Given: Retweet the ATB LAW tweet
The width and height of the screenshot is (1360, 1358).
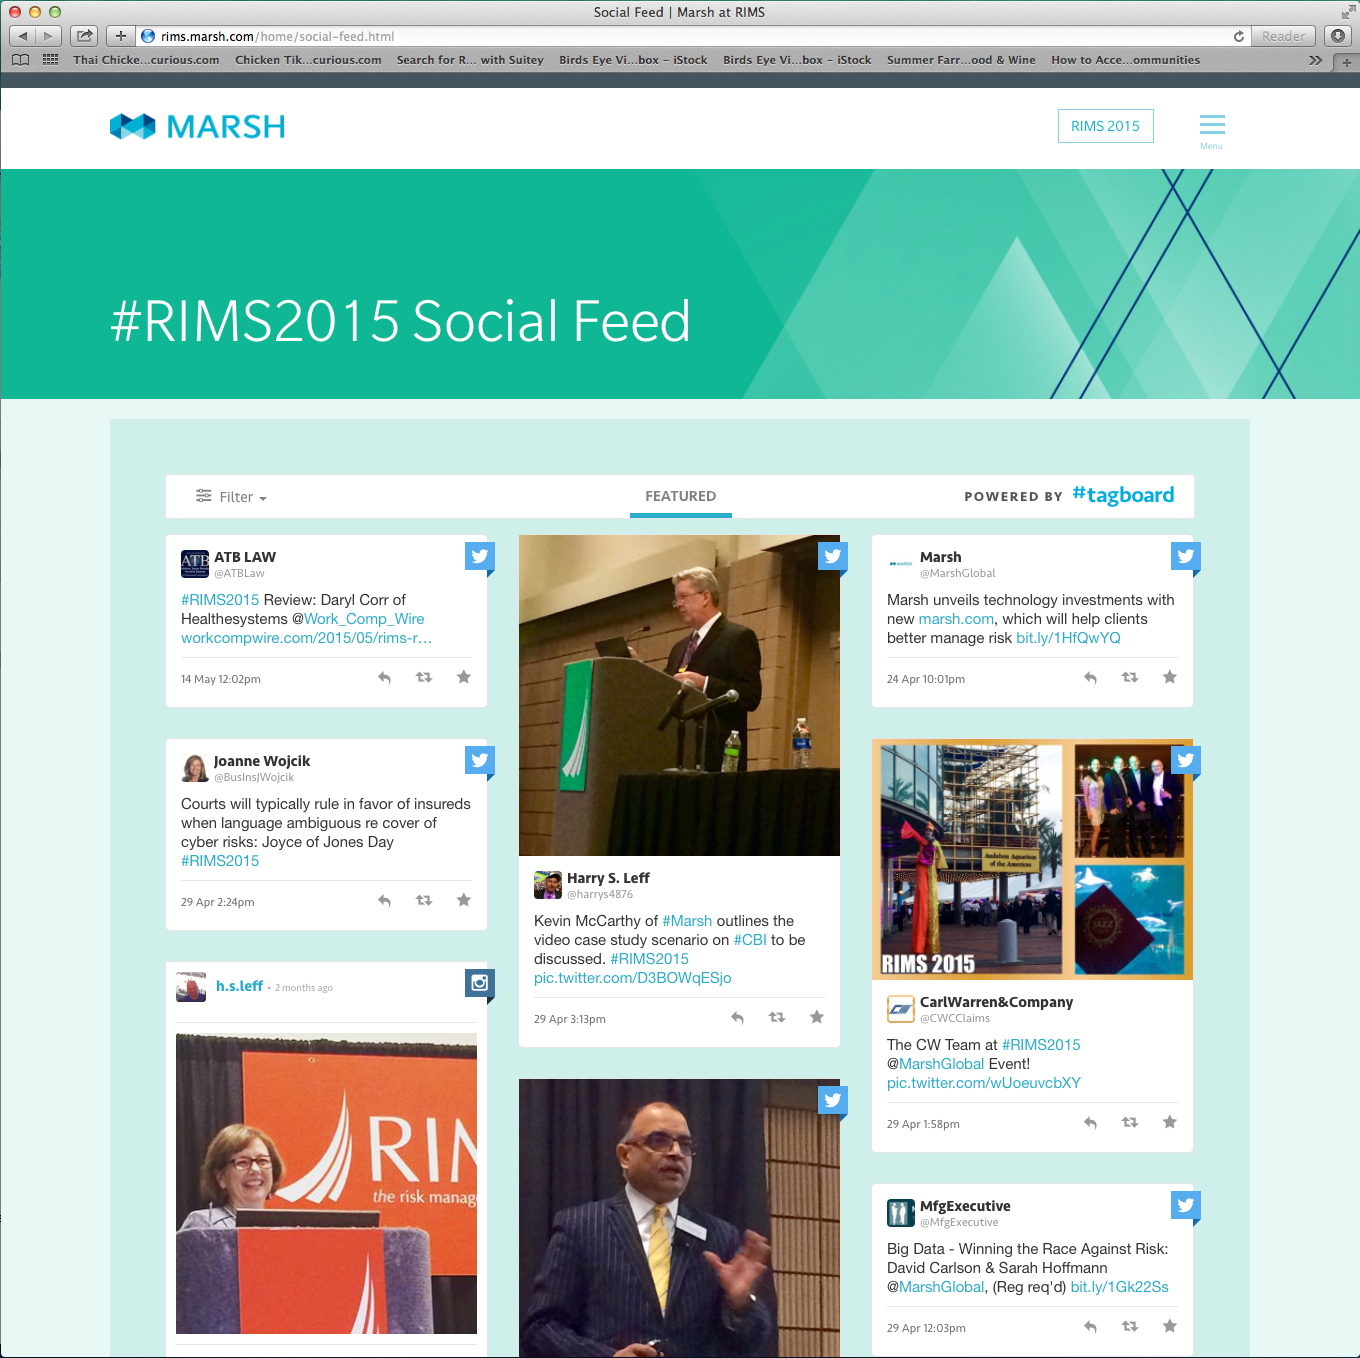Looking at the screenshot, I should tap(424, 678).
